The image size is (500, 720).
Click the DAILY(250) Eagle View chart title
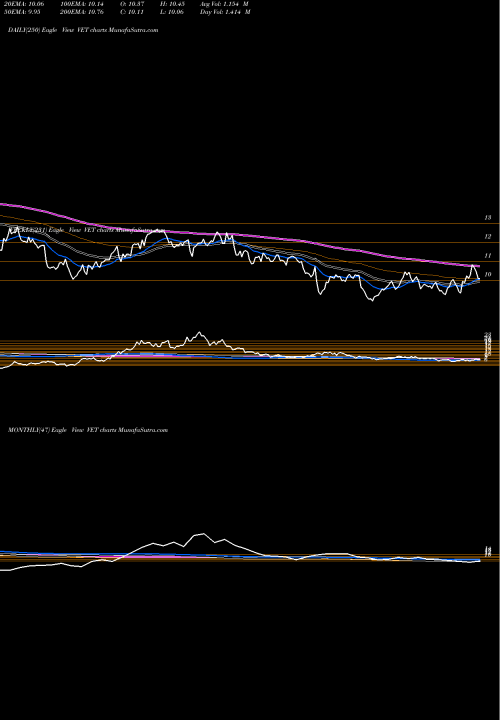(x=83, y=30)
